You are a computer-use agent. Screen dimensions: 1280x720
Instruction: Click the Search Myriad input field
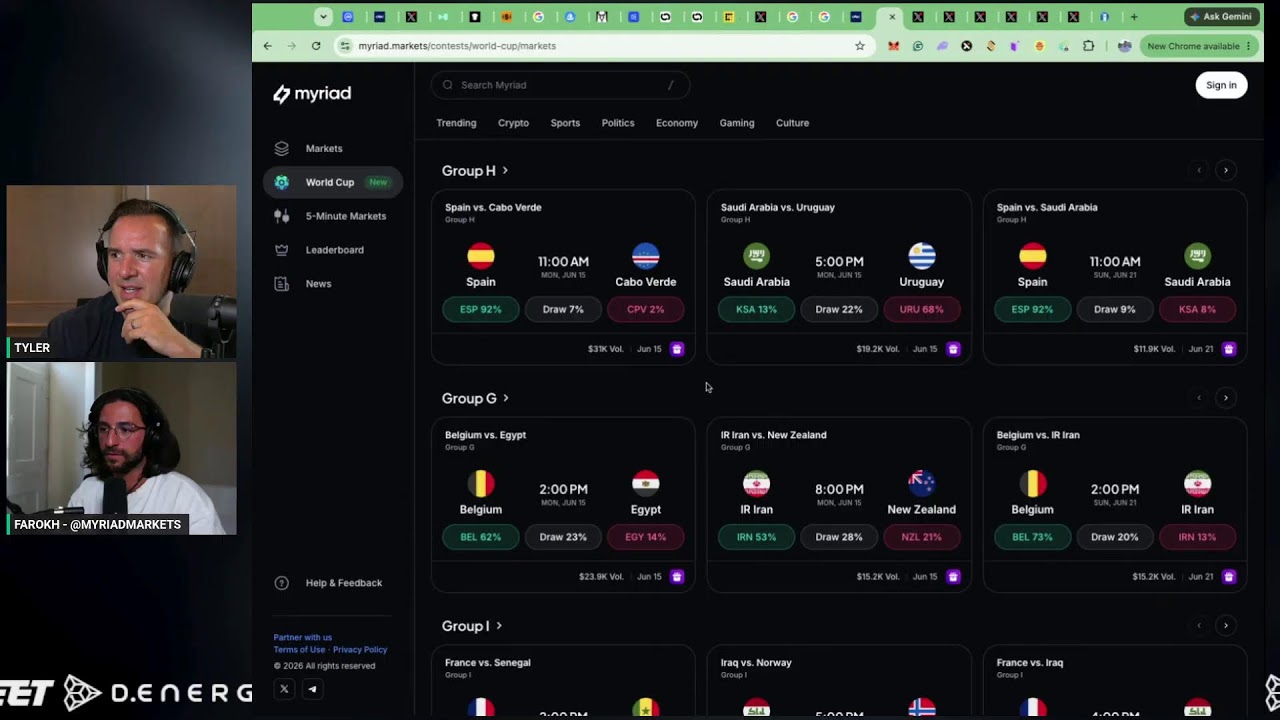pyautogui.click(x=561, y=85)
